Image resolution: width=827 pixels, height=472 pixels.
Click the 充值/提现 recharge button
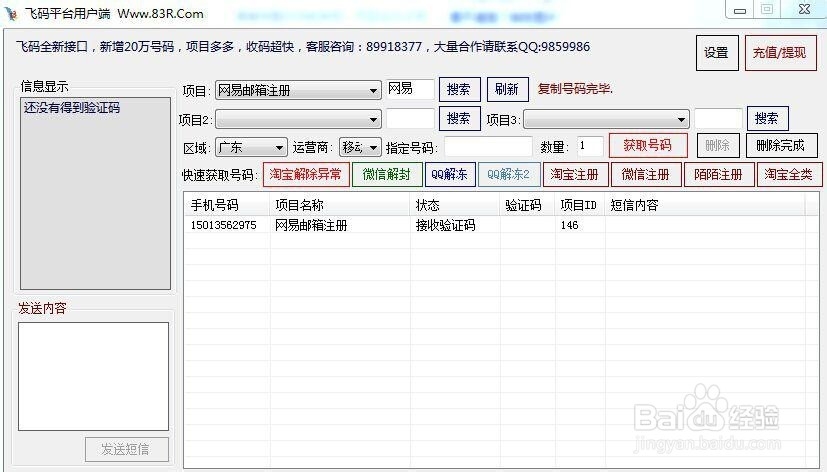779,53
